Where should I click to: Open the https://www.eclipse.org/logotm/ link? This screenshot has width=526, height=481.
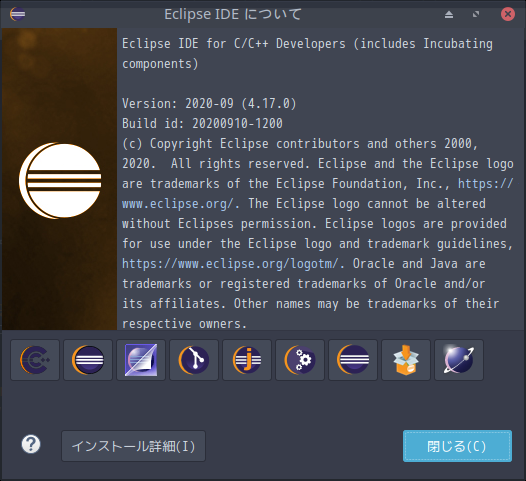click(x=230, y=264)
